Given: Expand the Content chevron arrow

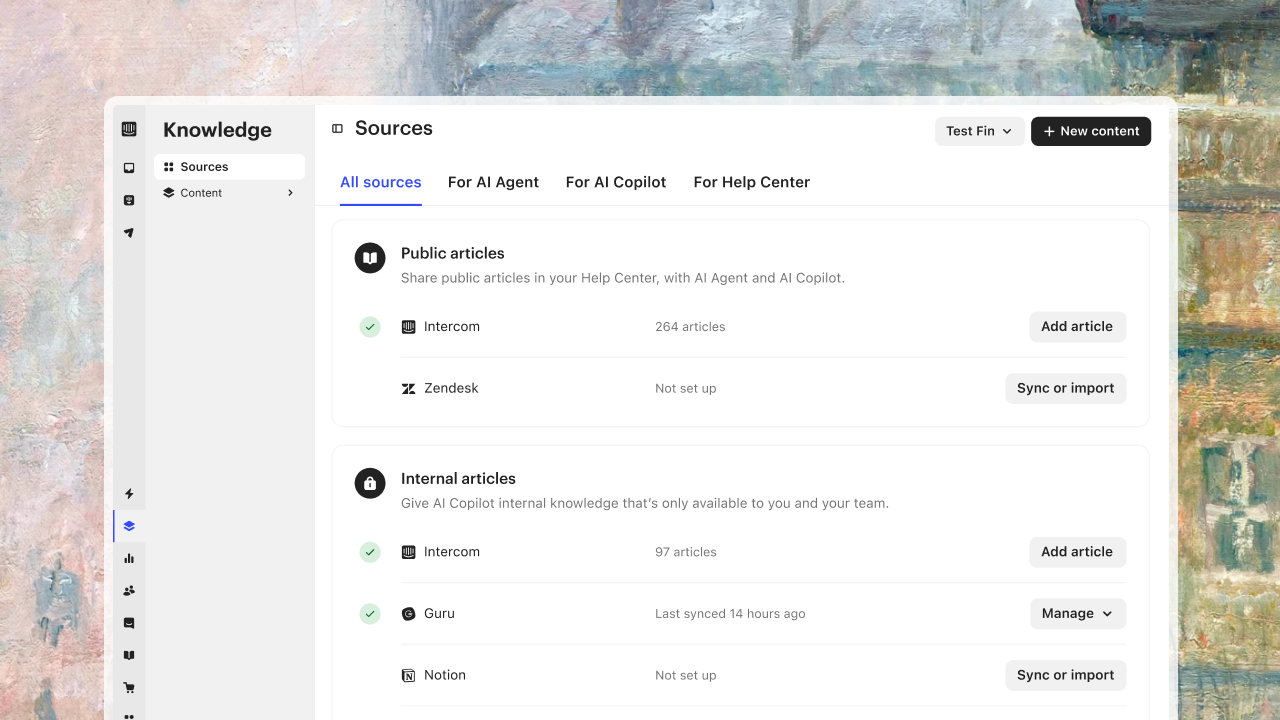Looking at the screenshot, I should pos(290,193).
